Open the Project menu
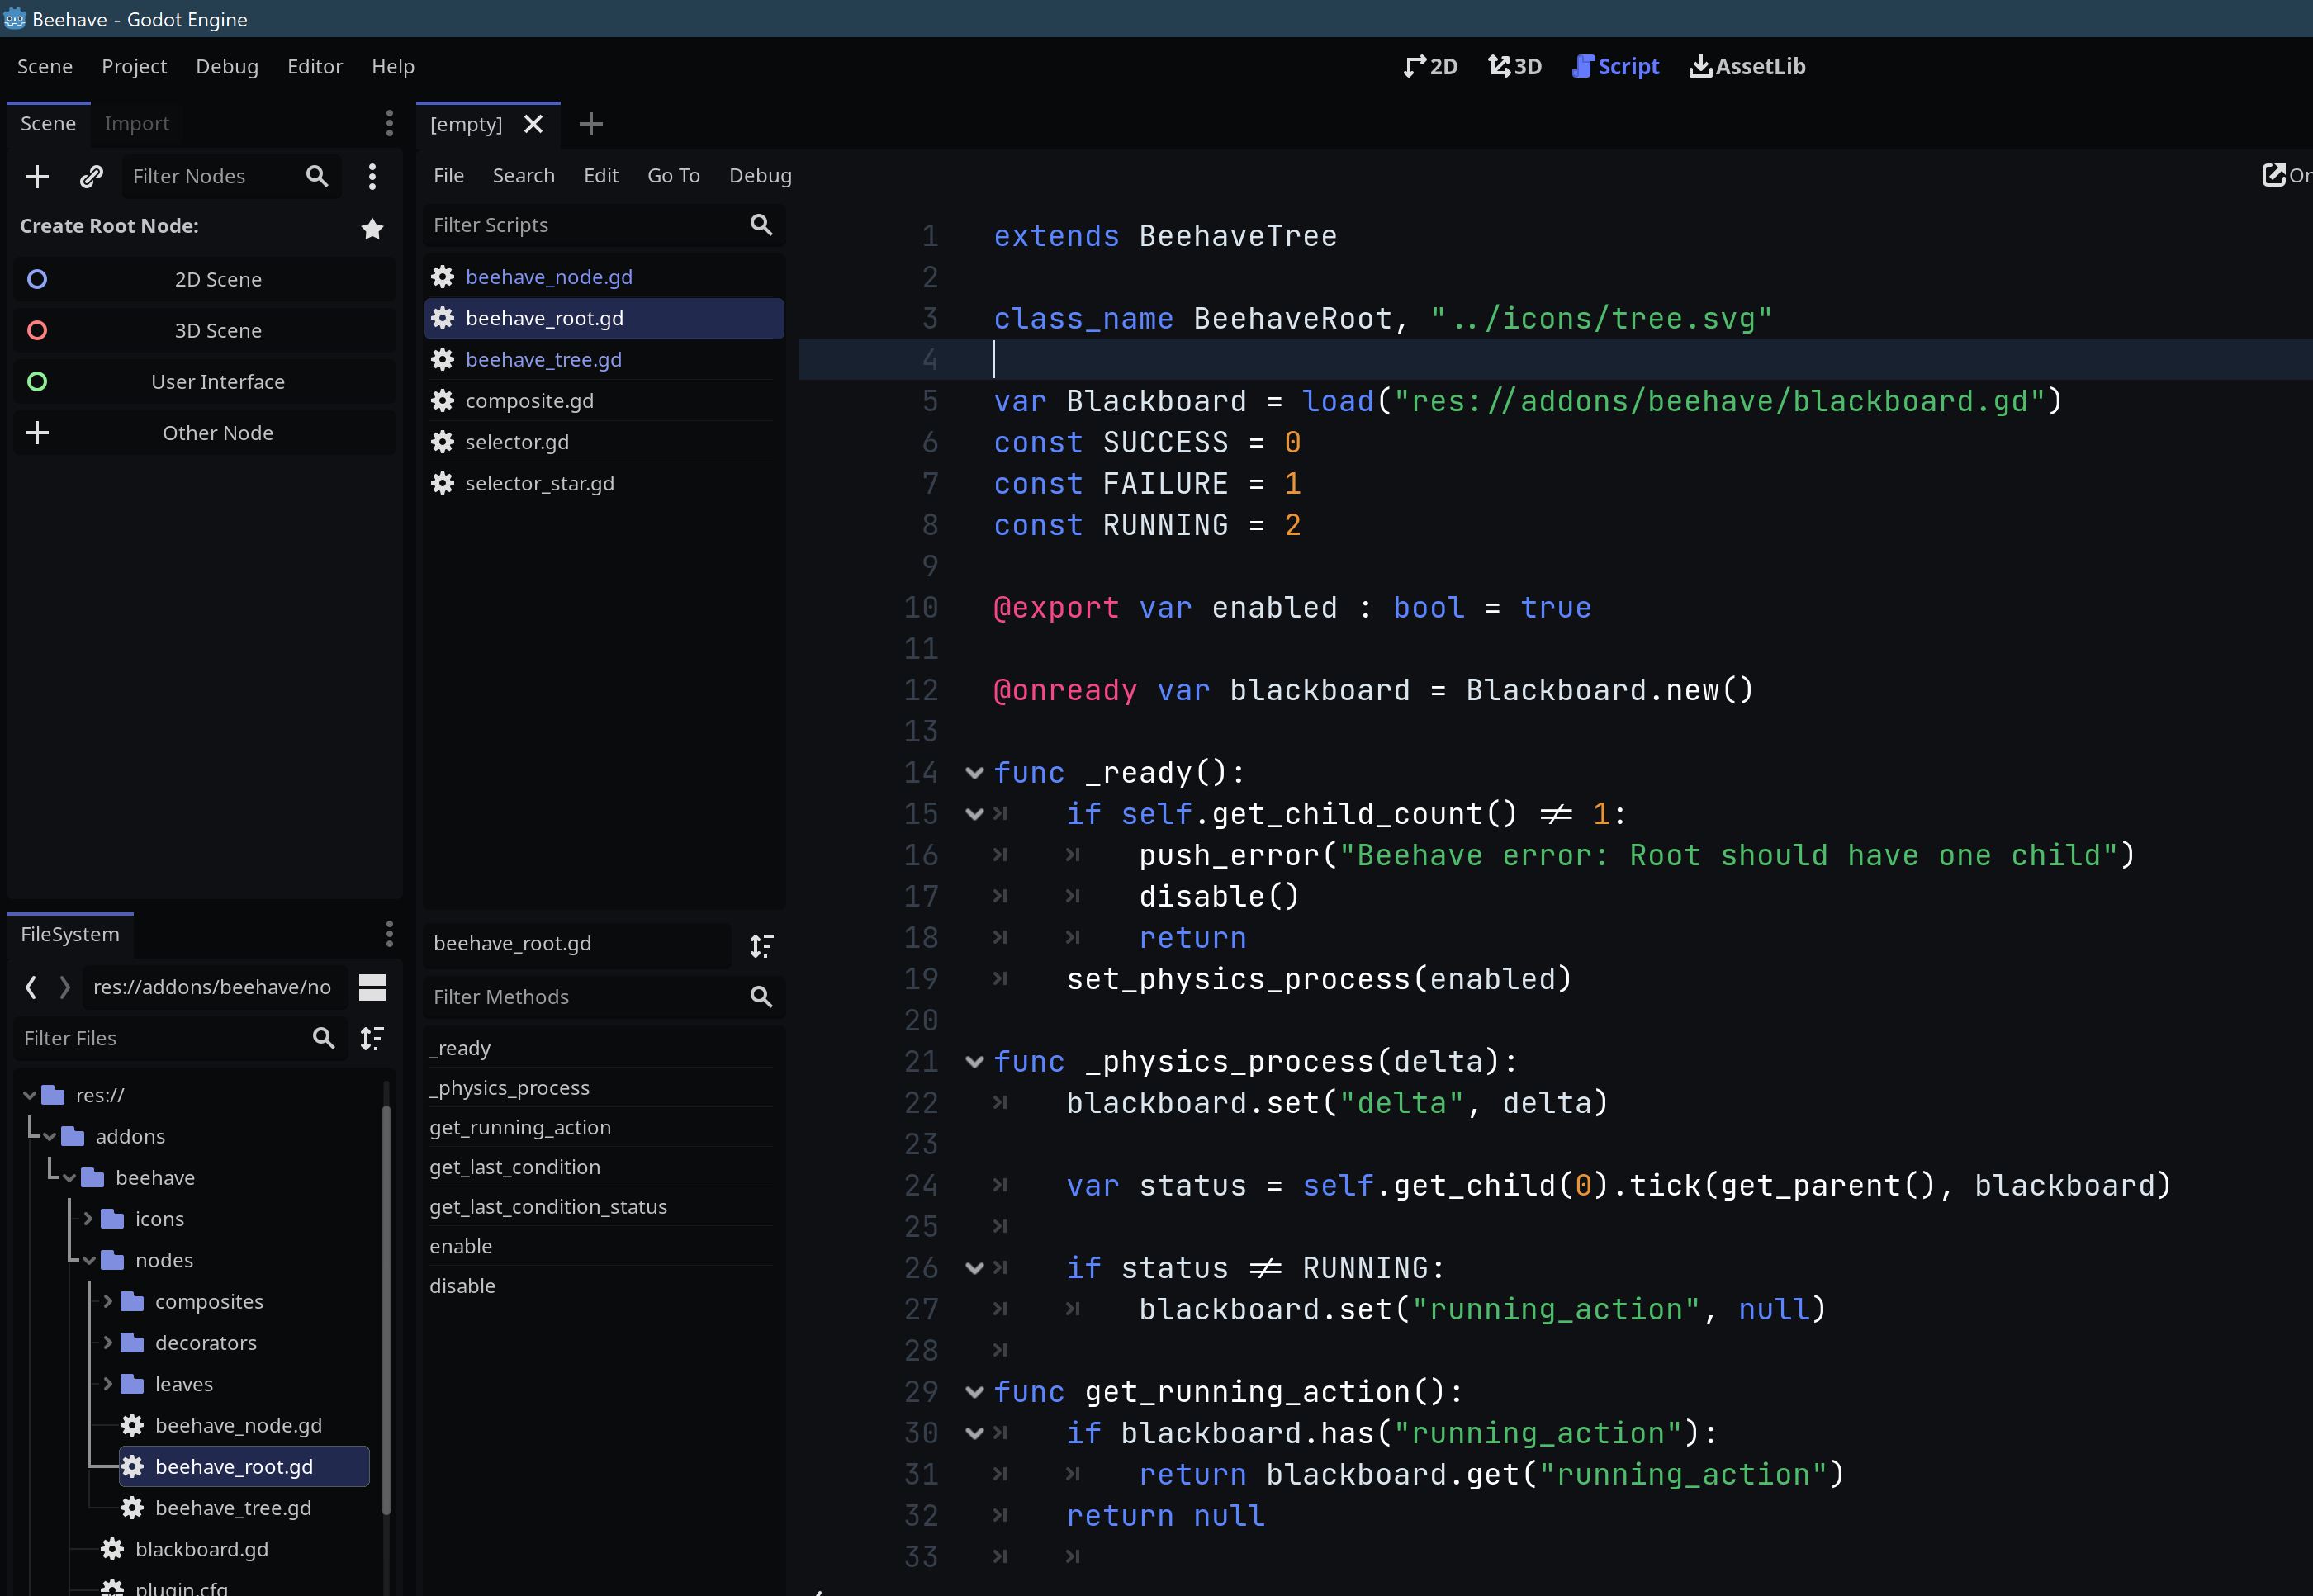 [x=134, y=67]
